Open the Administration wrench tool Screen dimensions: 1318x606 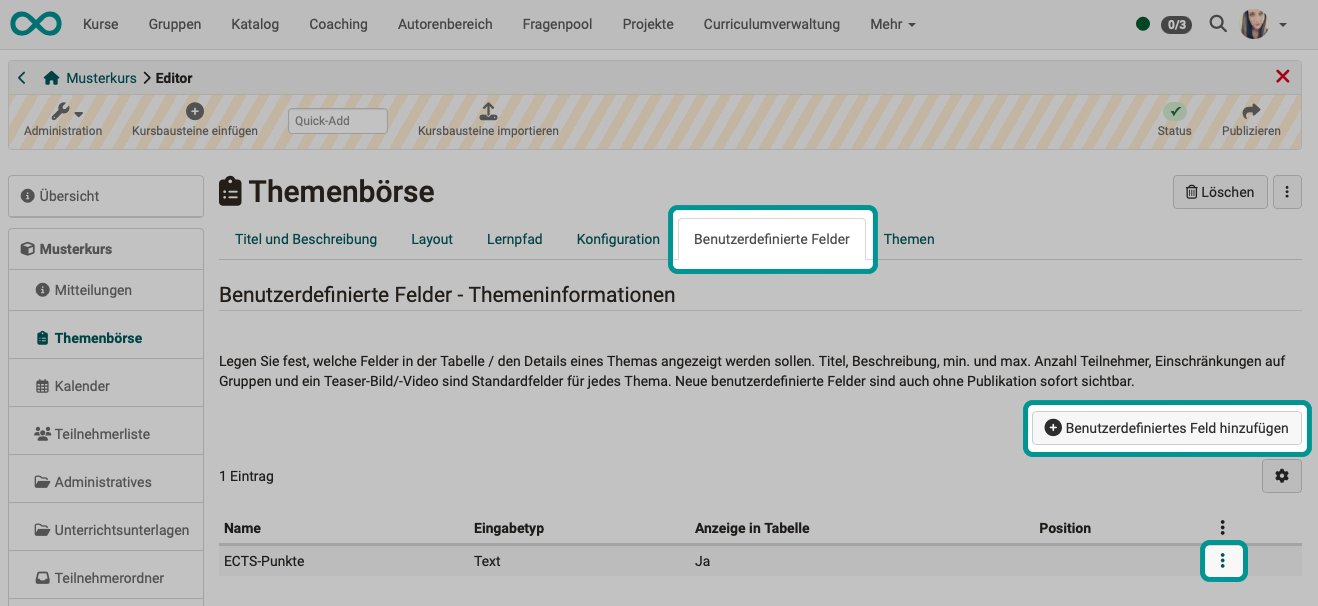(62, 114)
